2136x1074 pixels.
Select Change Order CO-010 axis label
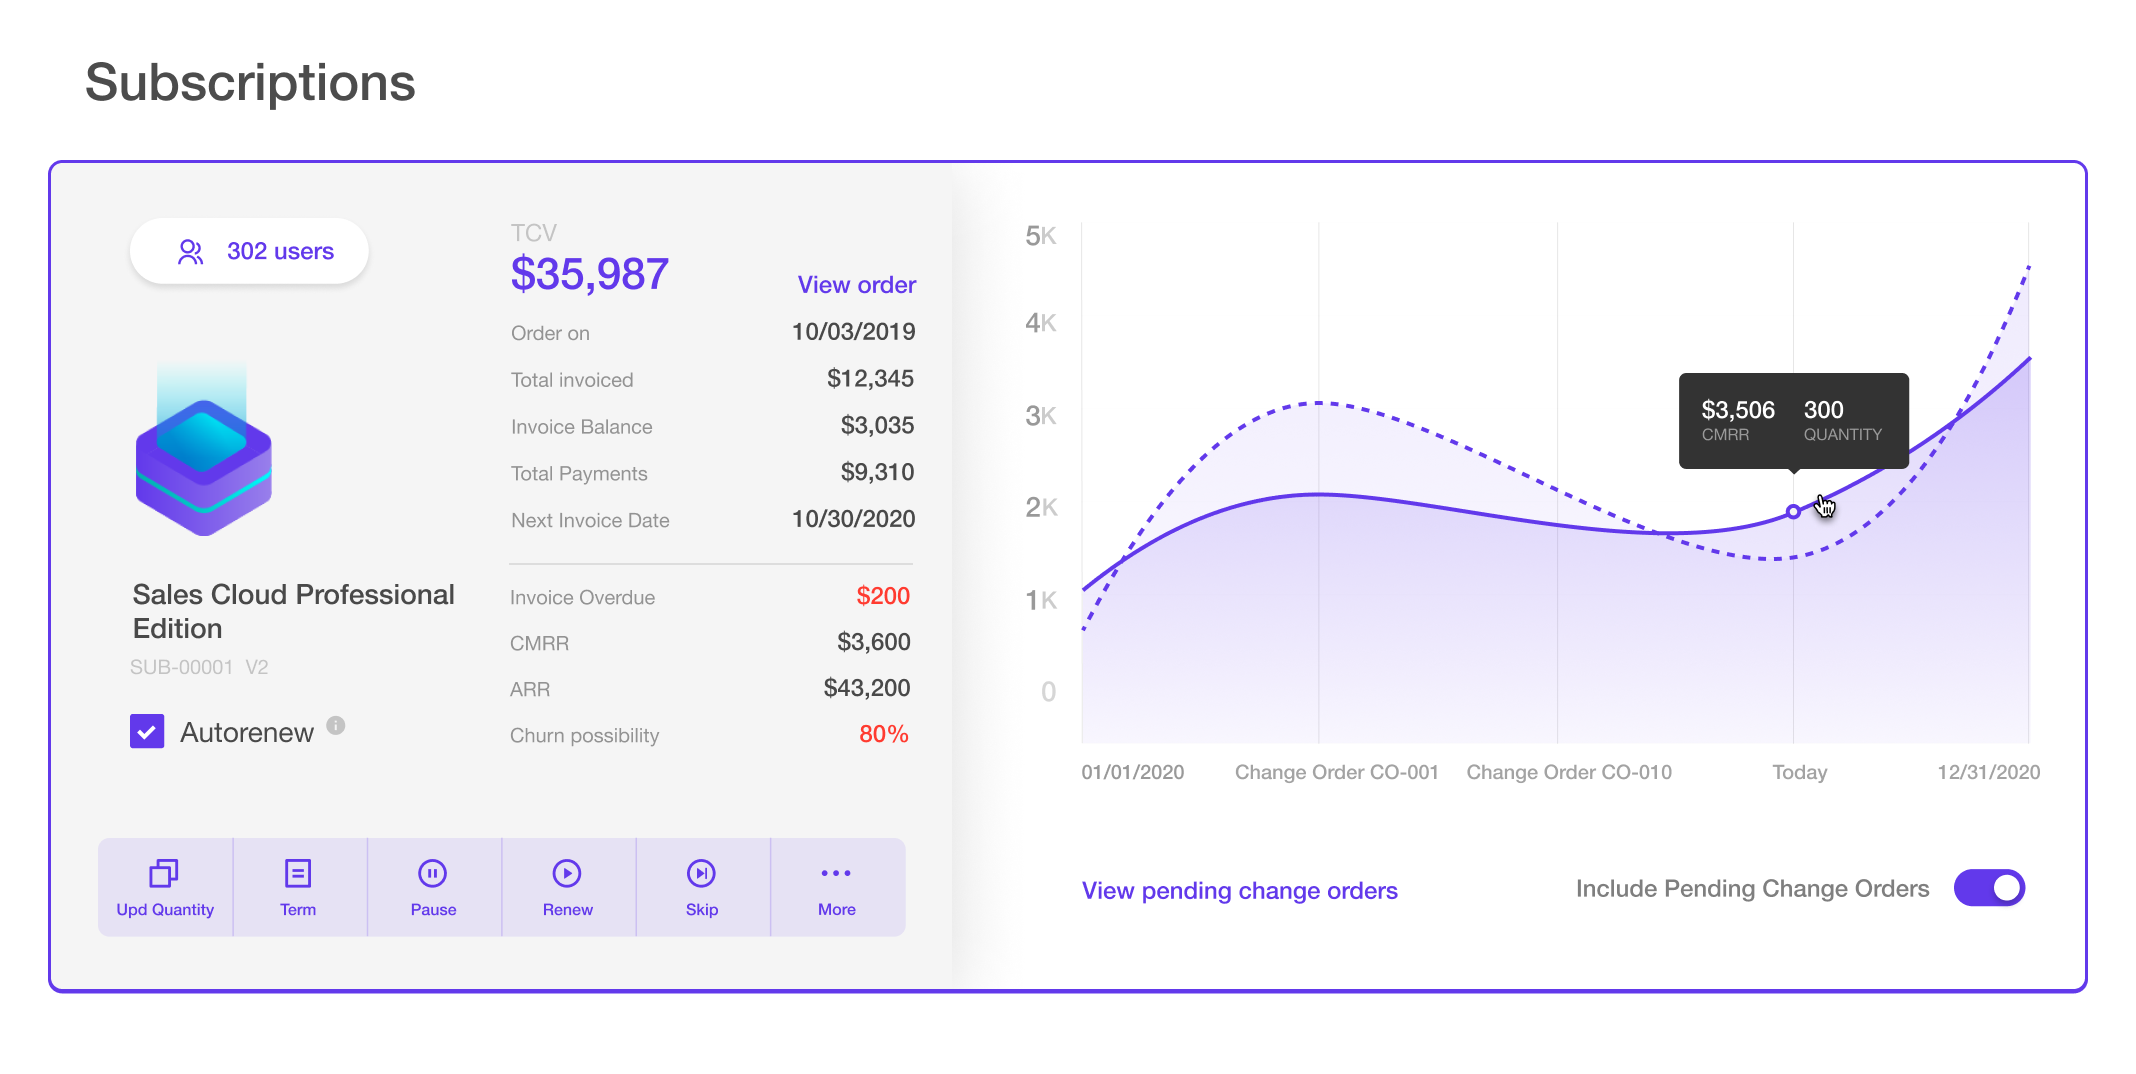[x=1568, y=773]
